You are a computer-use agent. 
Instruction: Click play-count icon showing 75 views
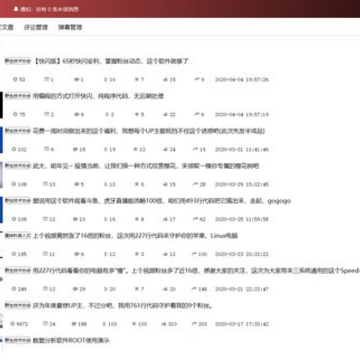(14, 114)
